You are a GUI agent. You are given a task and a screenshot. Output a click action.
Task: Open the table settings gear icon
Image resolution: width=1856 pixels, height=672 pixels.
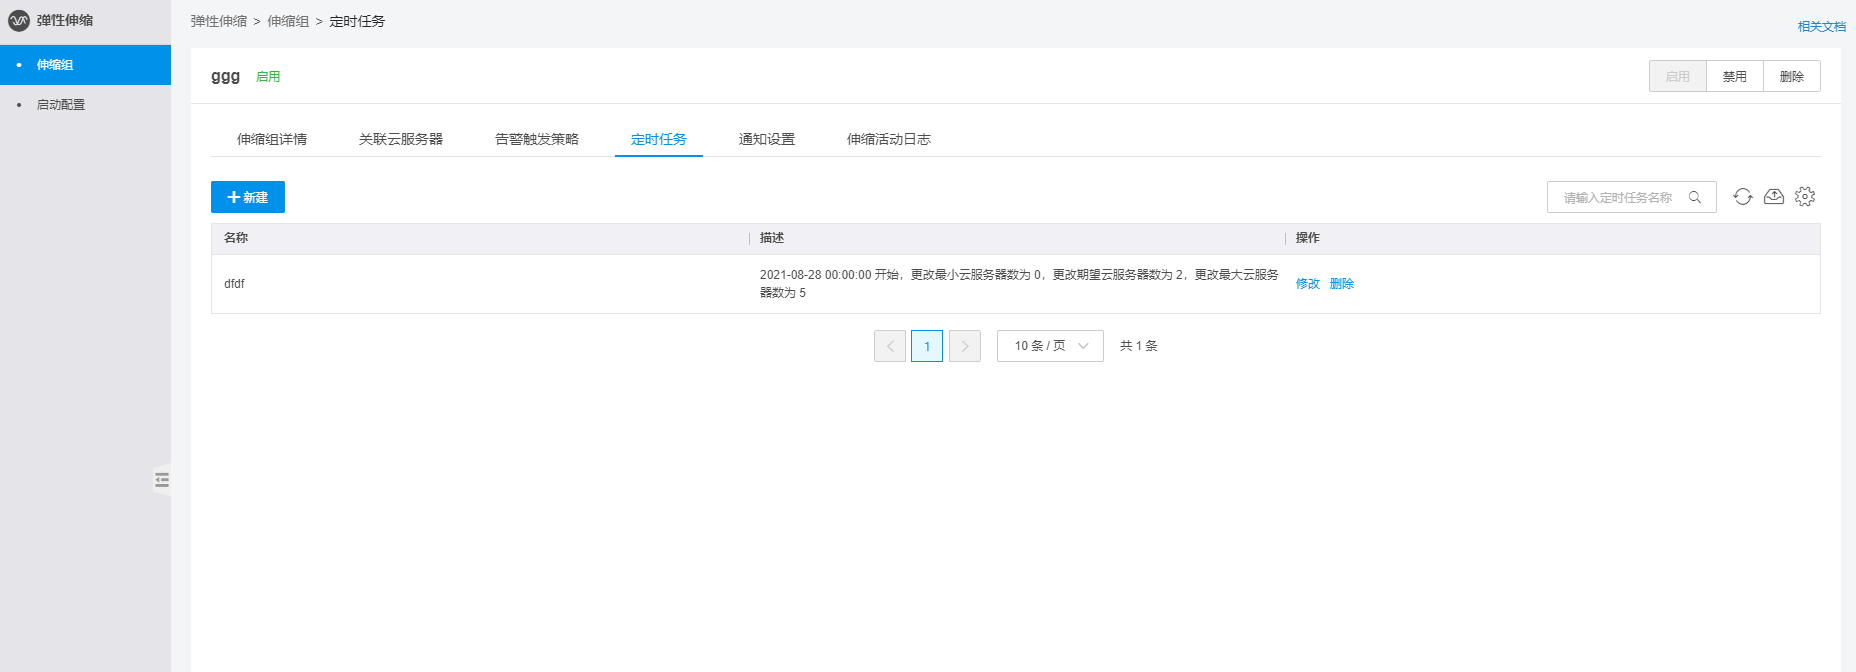1805,197
